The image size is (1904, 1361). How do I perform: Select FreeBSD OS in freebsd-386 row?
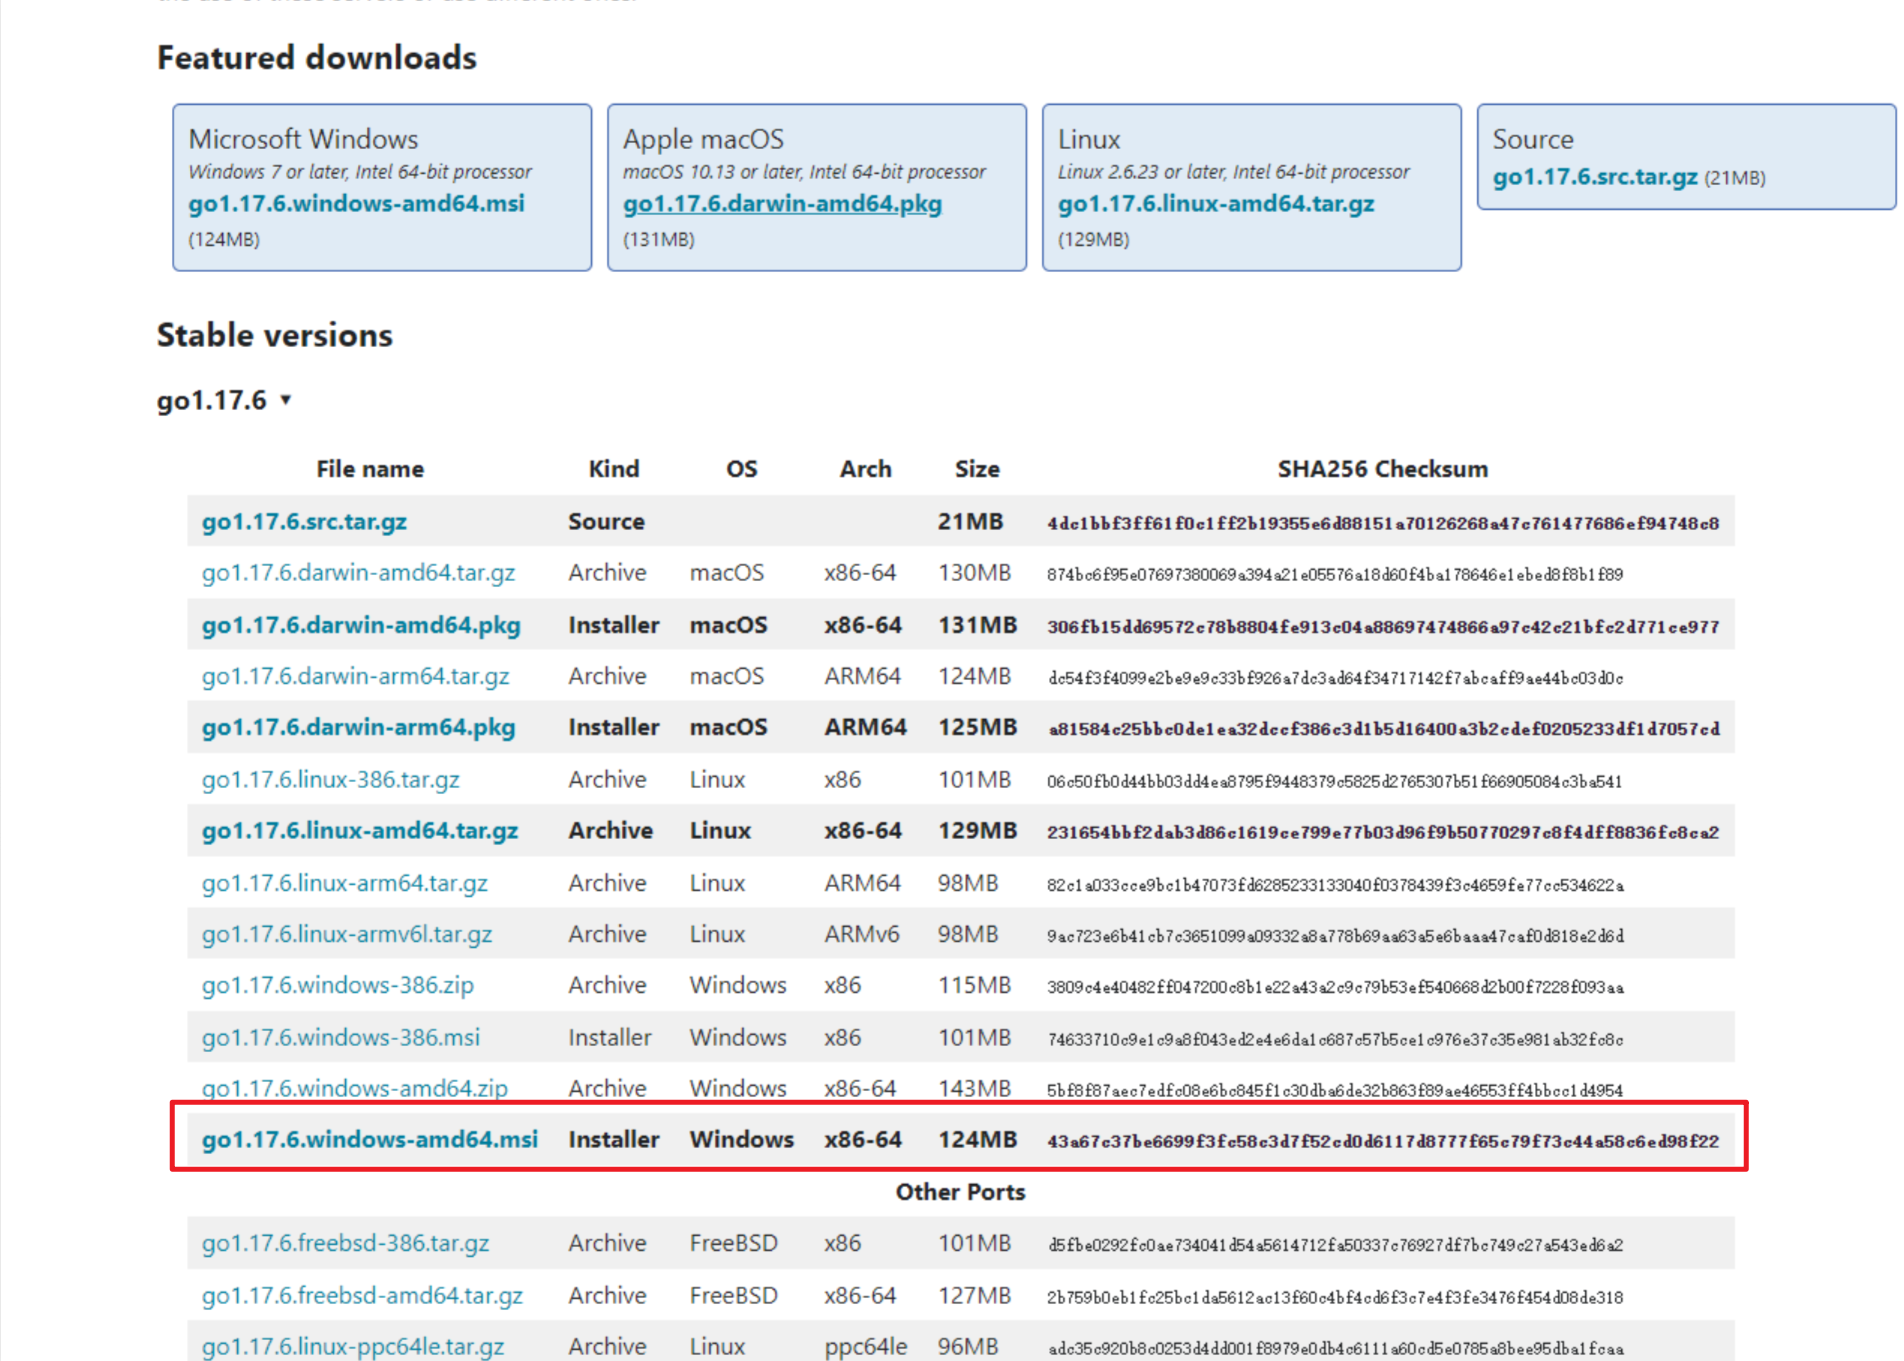[x=733, y=1243]
